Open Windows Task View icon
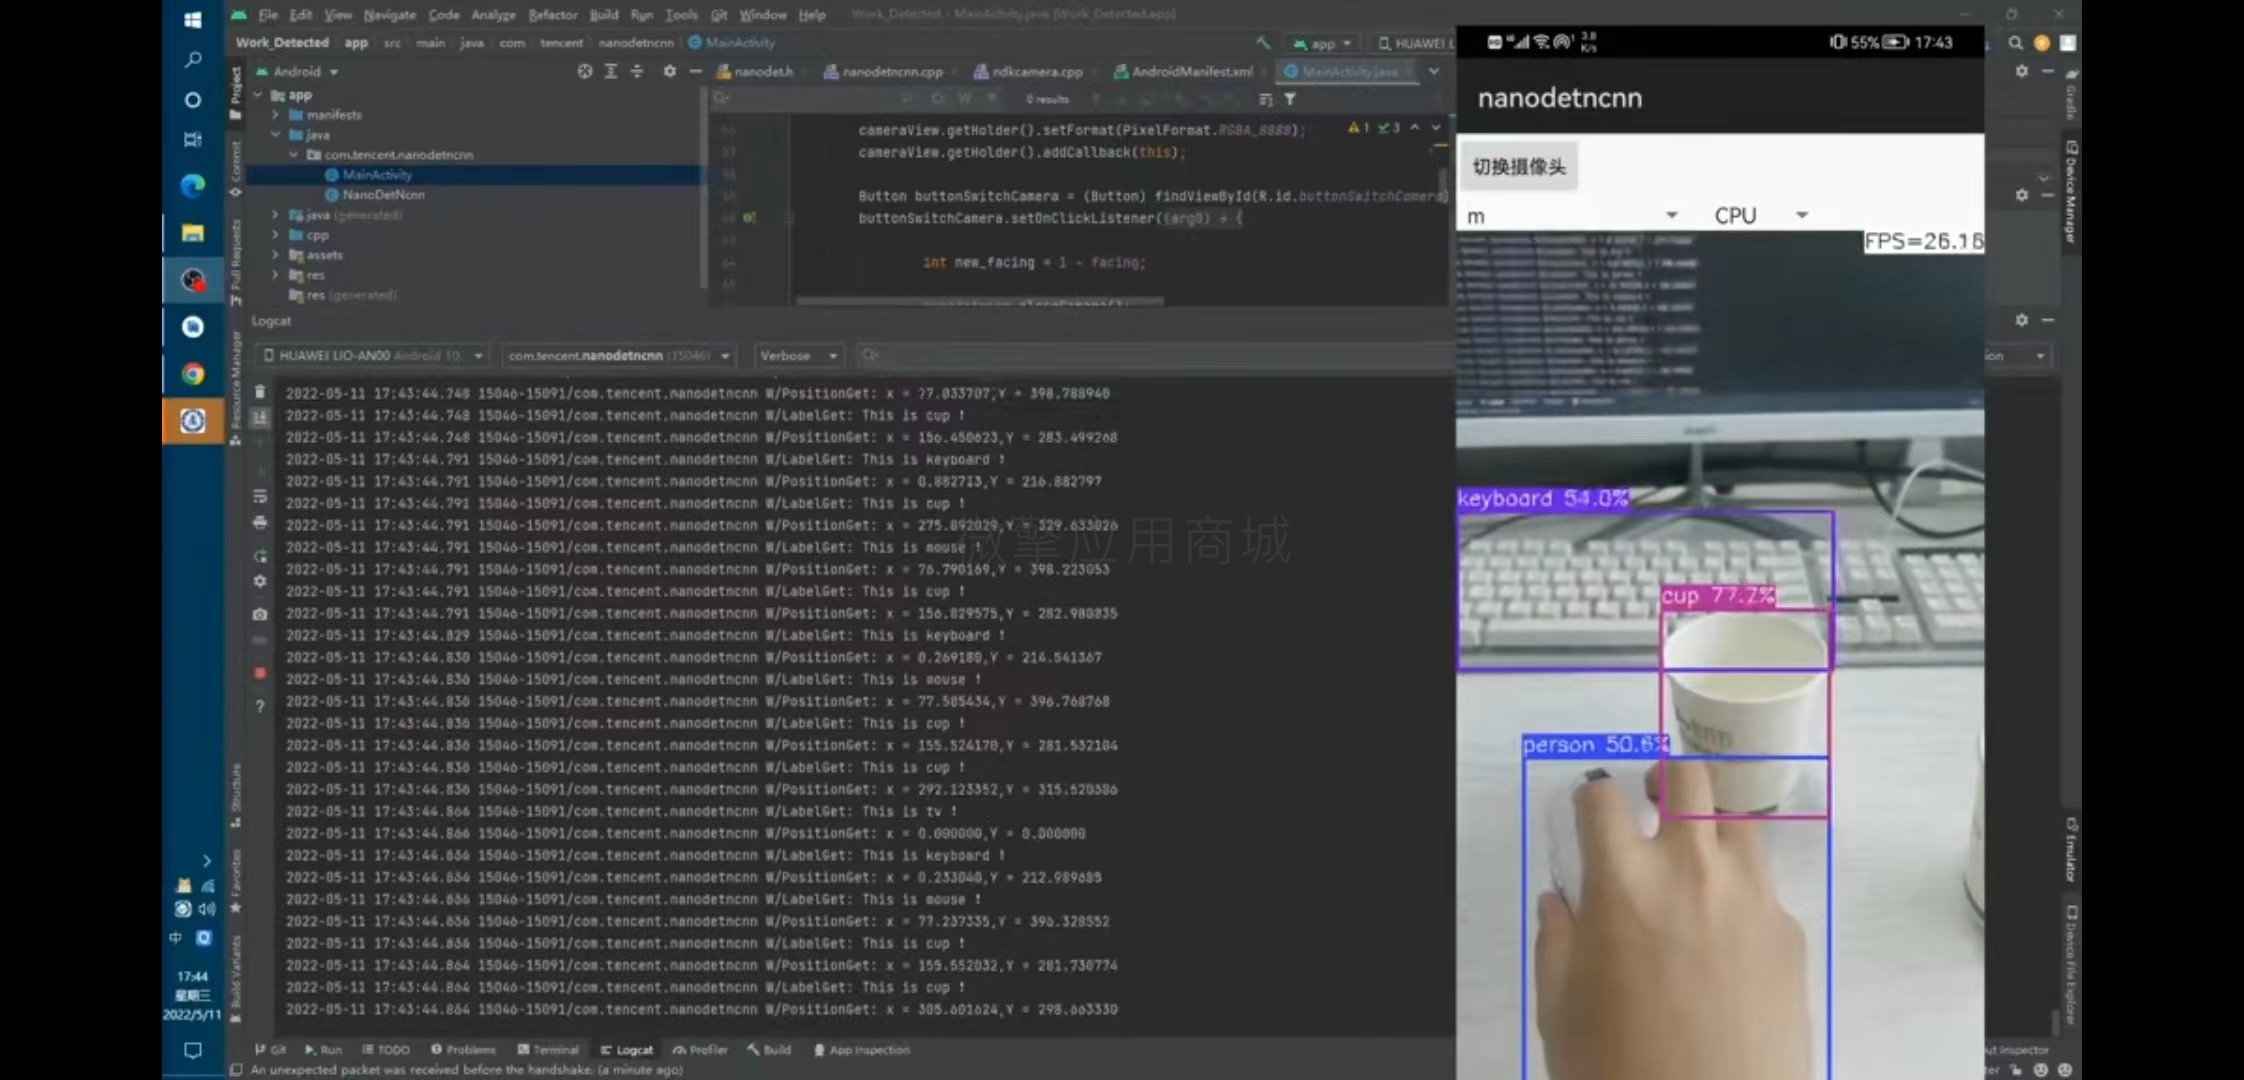Image resolution: width=2244 pixels, height=1080 pixels. (193, 139)
